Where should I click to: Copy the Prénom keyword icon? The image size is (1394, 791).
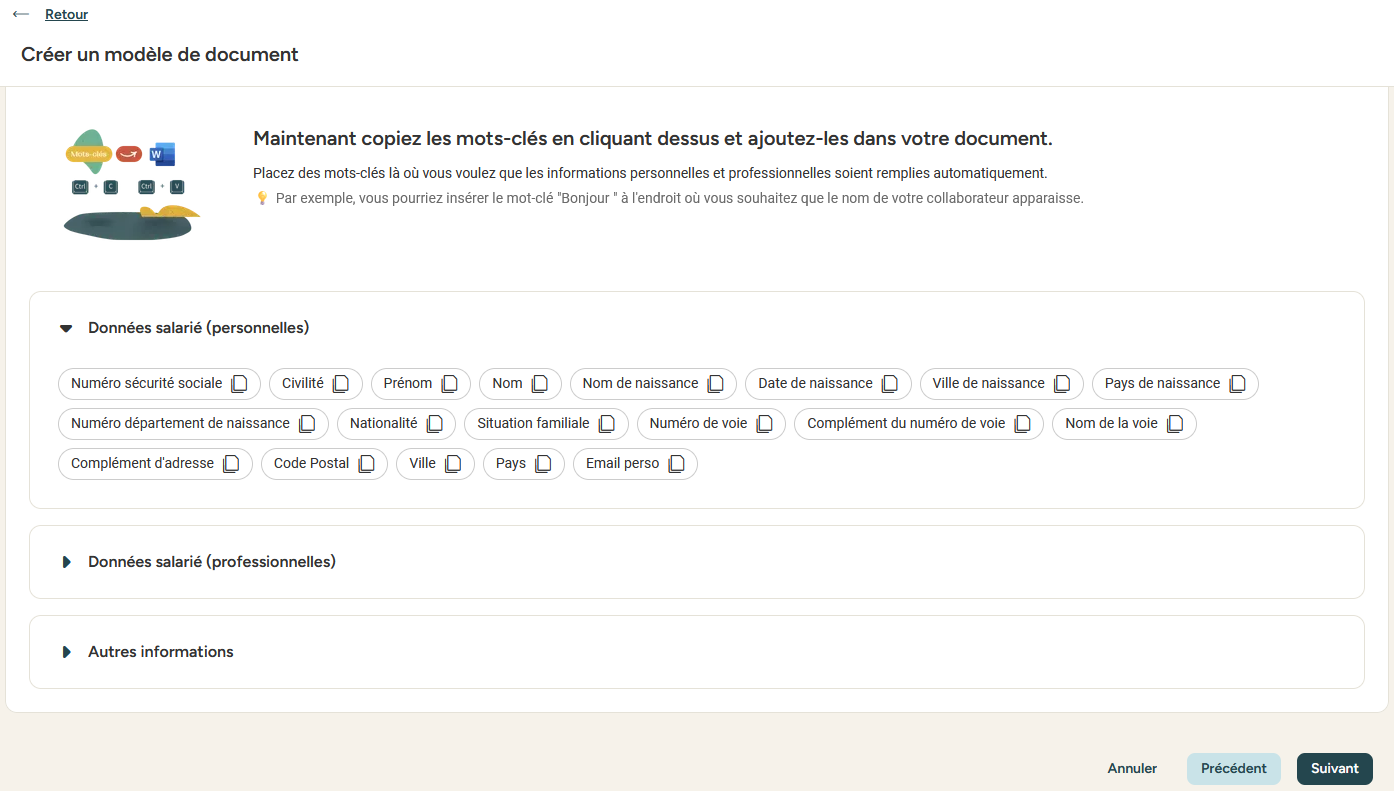(450, 384)
